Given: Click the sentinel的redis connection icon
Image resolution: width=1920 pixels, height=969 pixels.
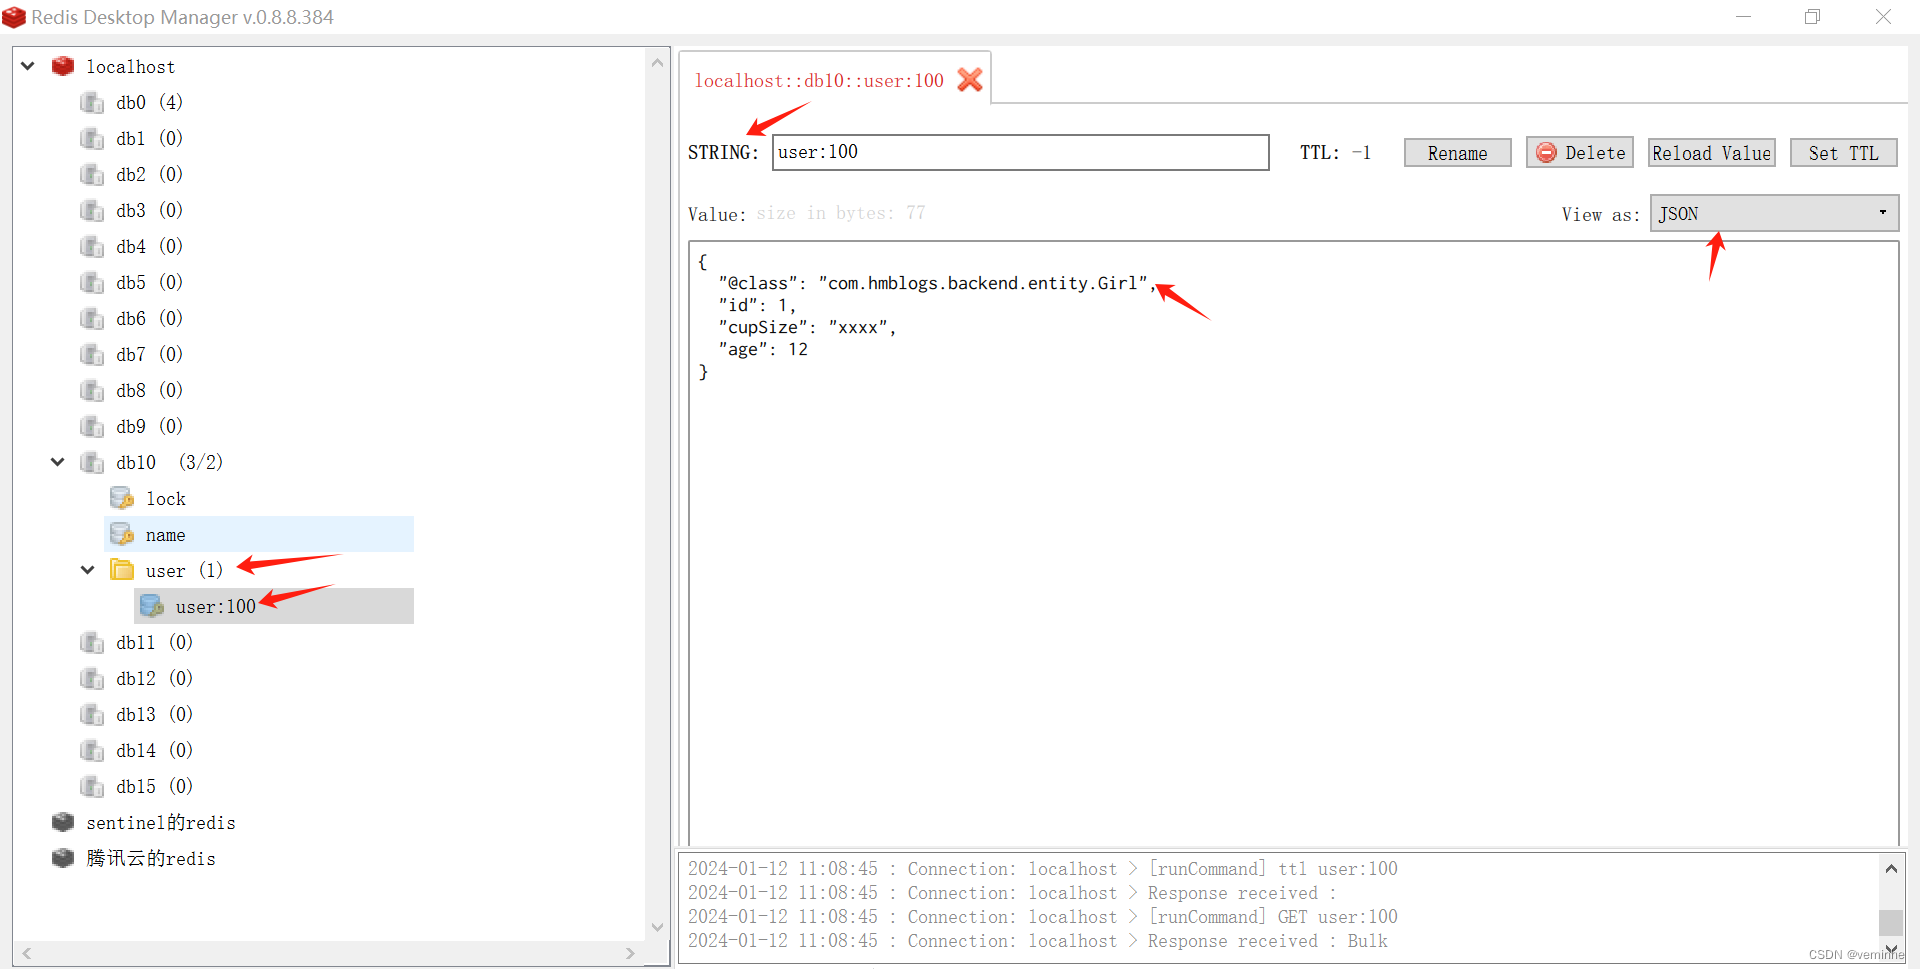Looking at the screenshot, I should 63,822.
